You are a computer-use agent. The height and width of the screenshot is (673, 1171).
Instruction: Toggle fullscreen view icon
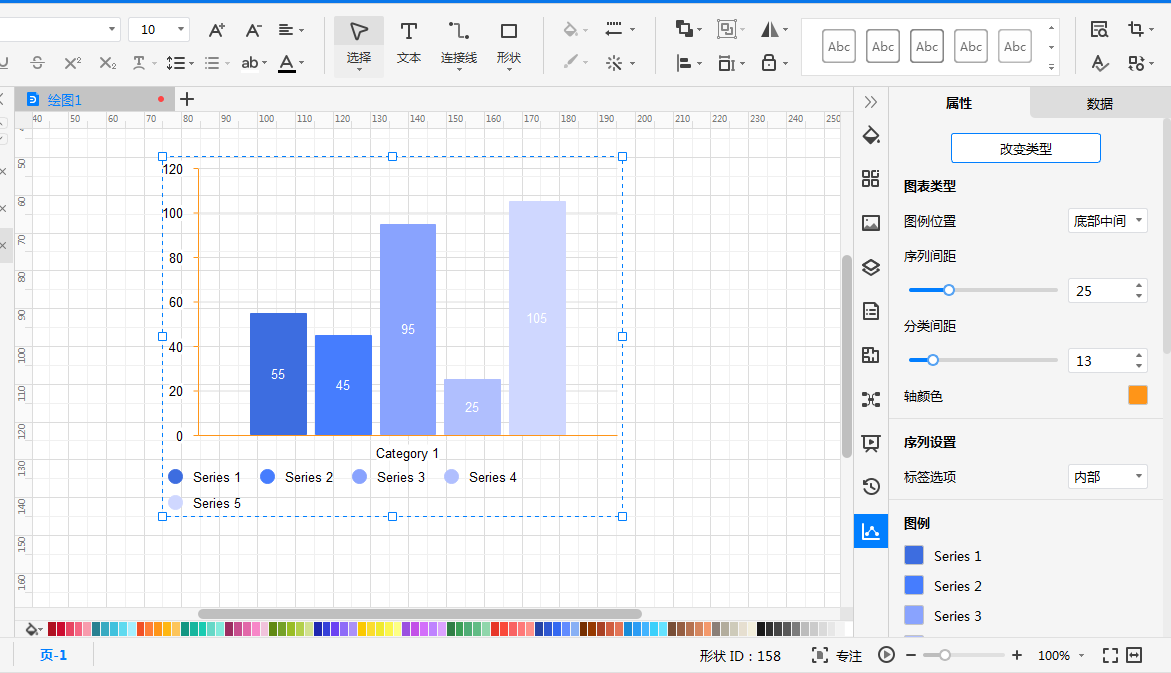(x=1111, y=655)
